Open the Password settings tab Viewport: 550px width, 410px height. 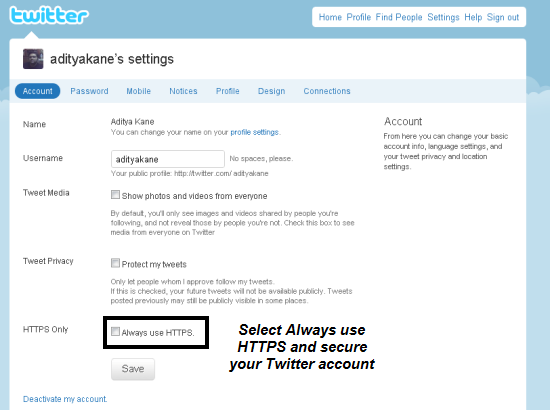(89, 91)
